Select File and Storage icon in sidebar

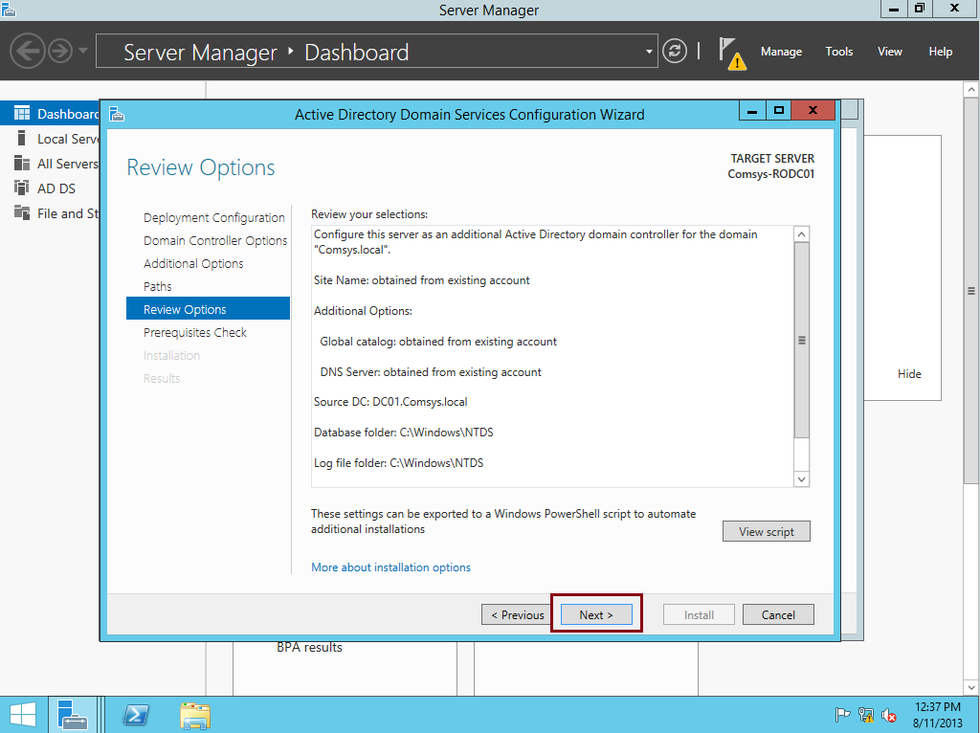(x=22, y=212)
